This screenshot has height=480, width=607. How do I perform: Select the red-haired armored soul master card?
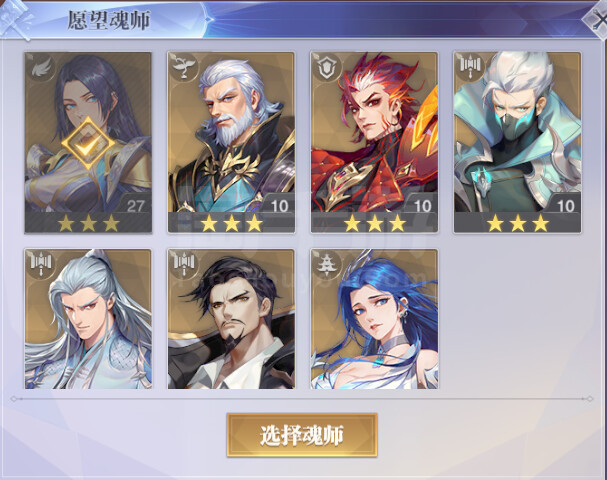(374, 142)
